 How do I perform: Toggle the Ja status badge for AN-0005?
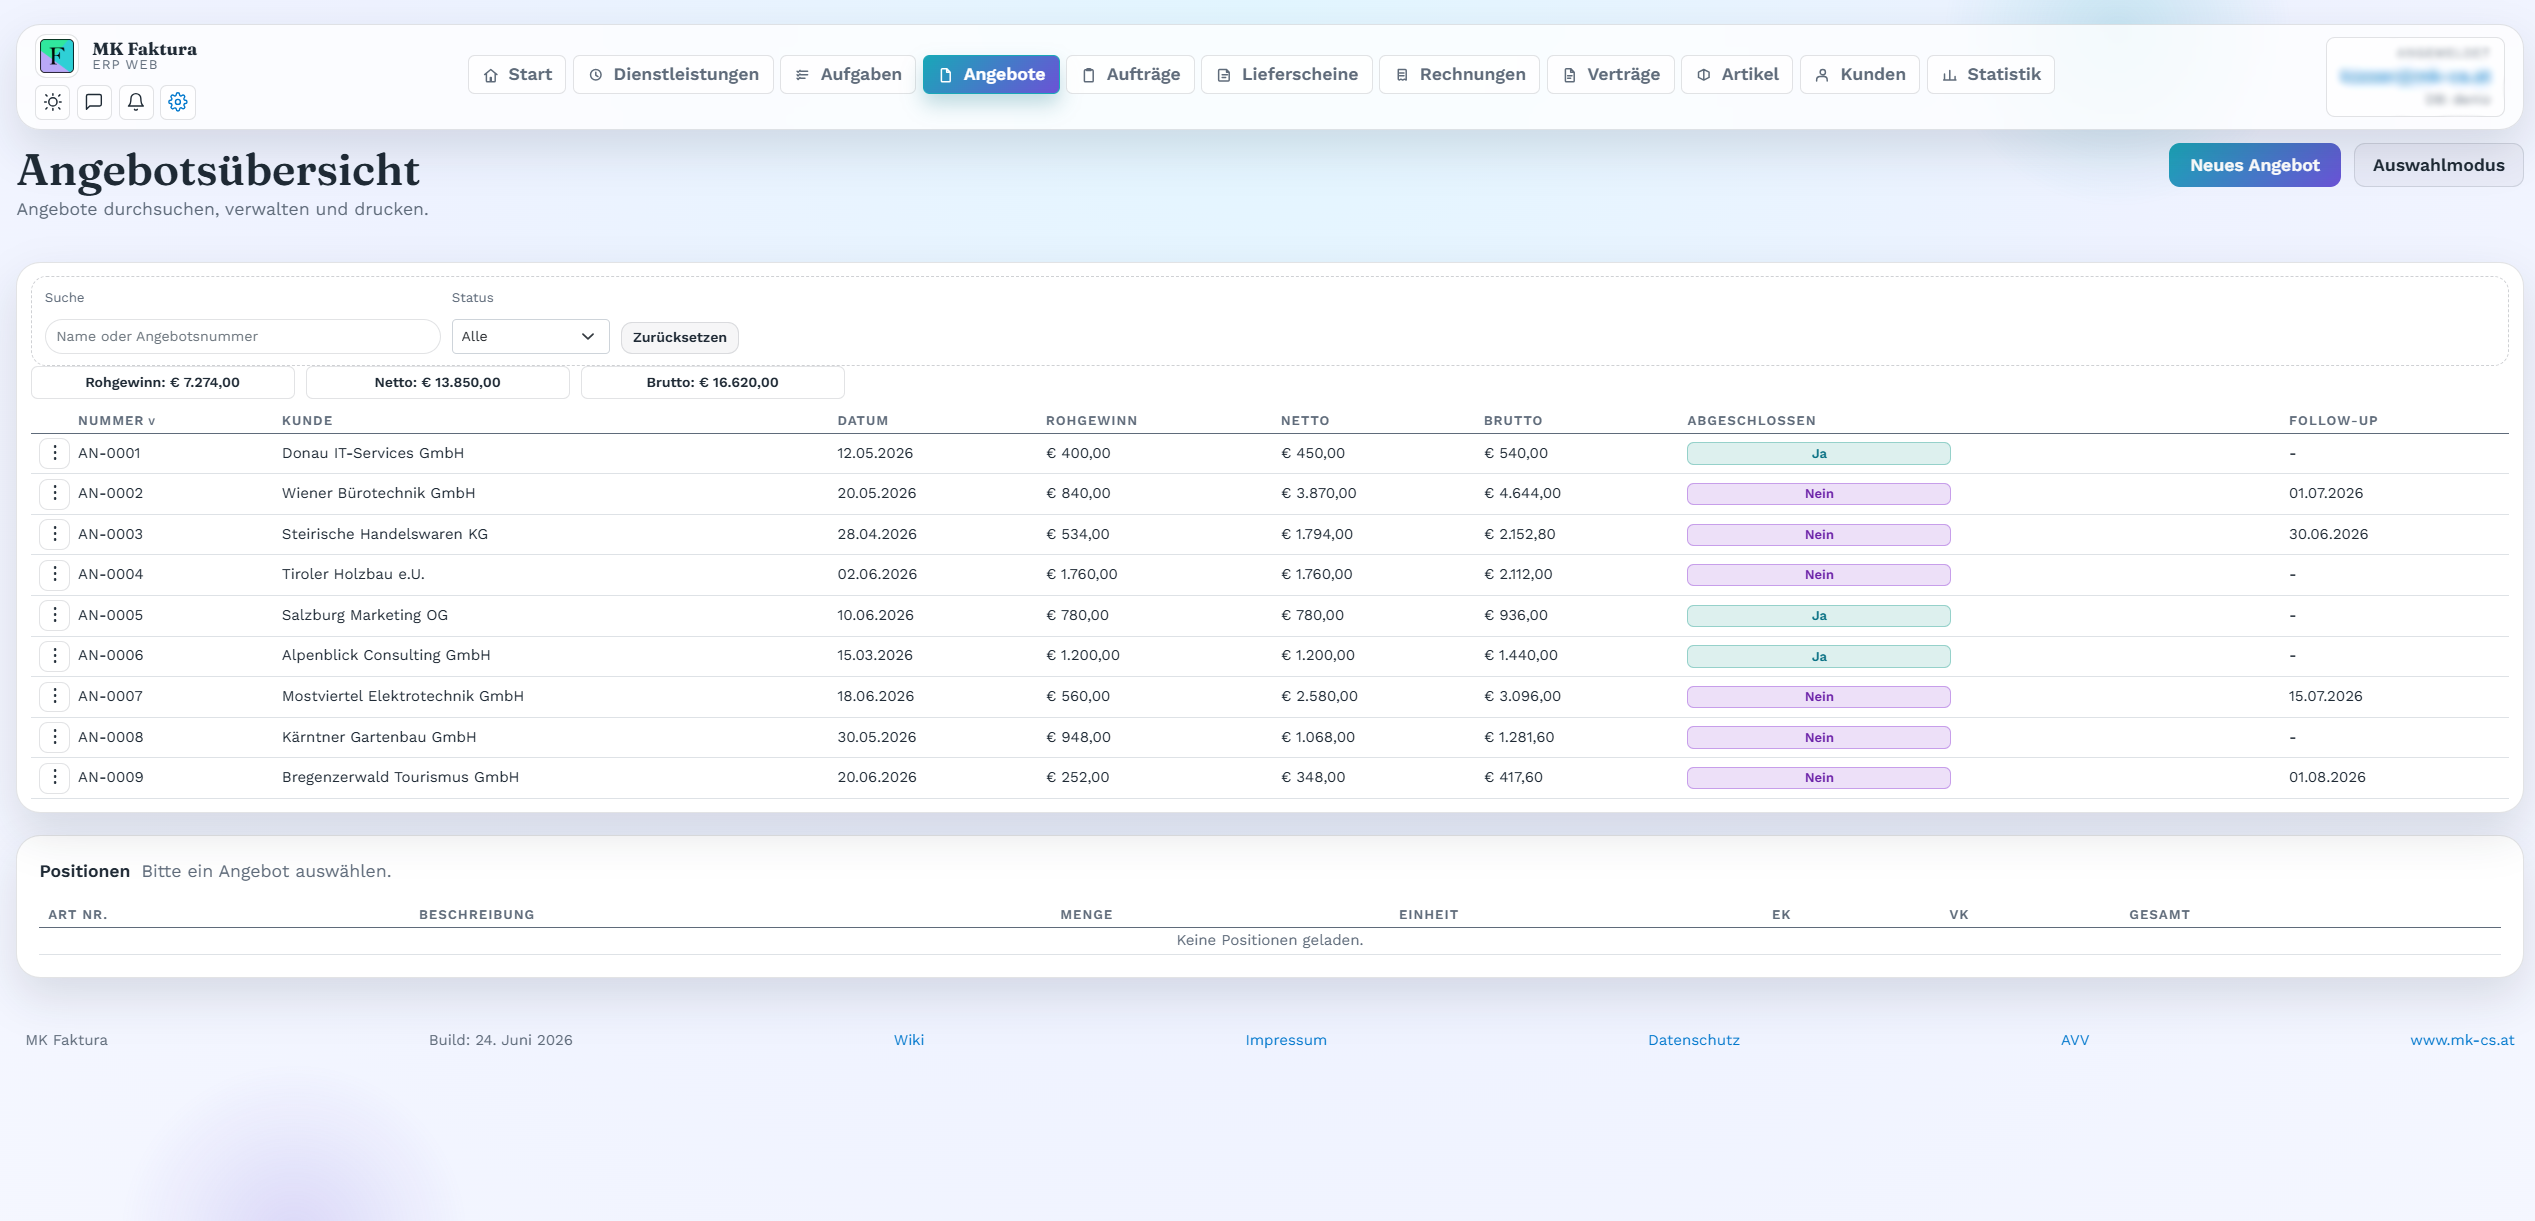[1819, 616]
